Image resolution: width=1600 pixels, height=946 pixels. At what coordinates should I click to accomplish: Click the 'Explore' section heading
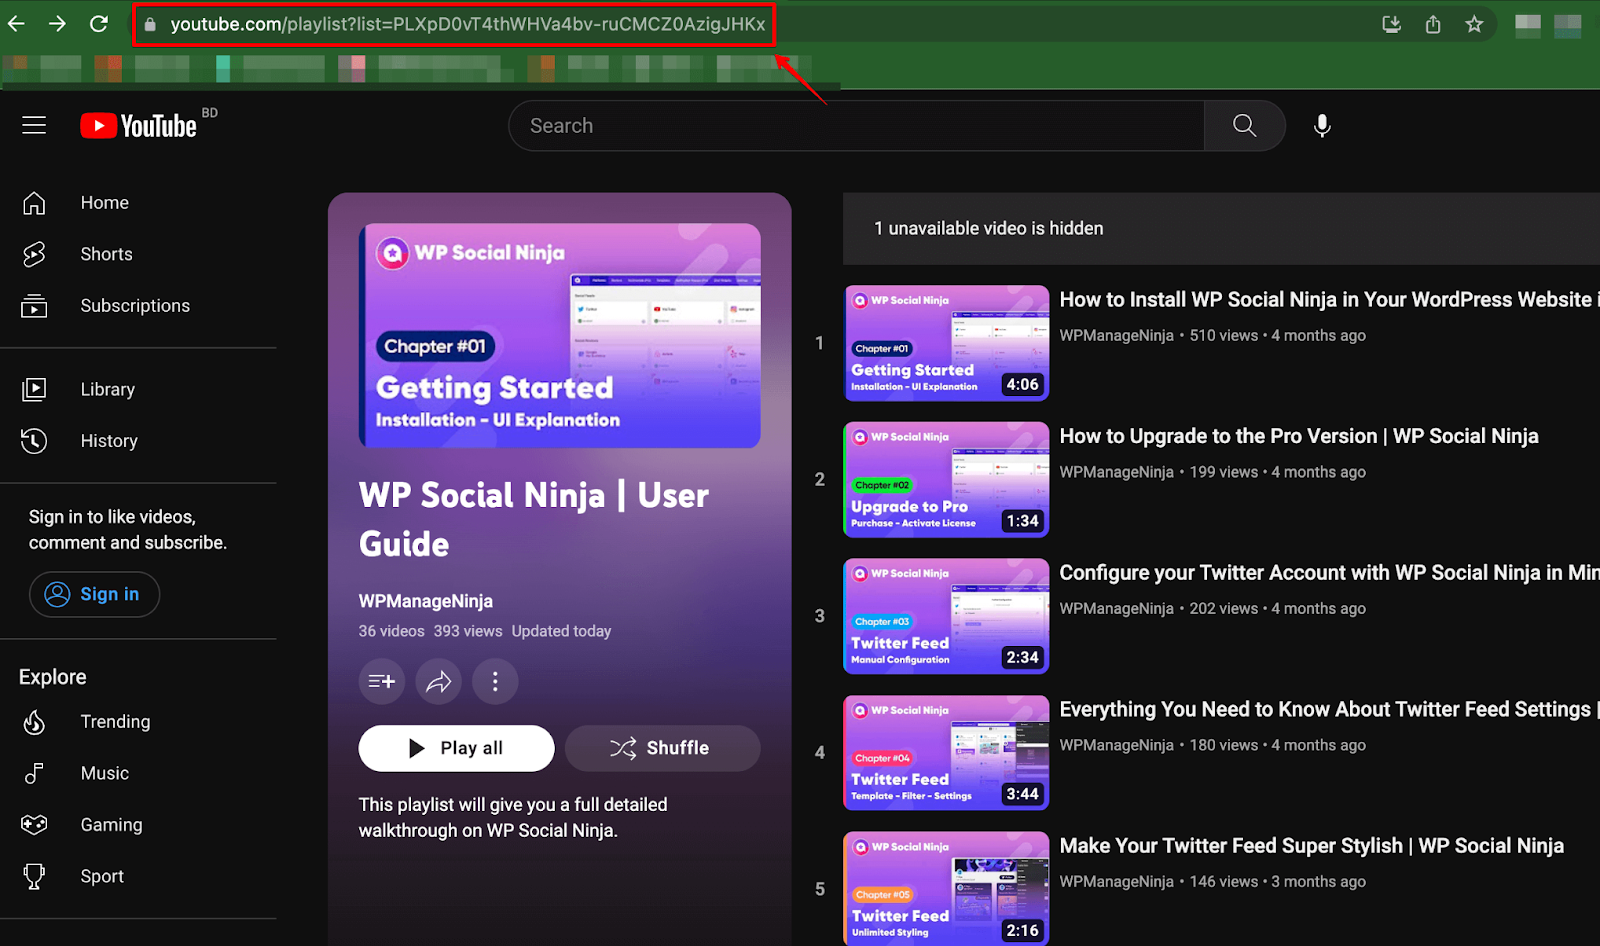tap(53, 677)
